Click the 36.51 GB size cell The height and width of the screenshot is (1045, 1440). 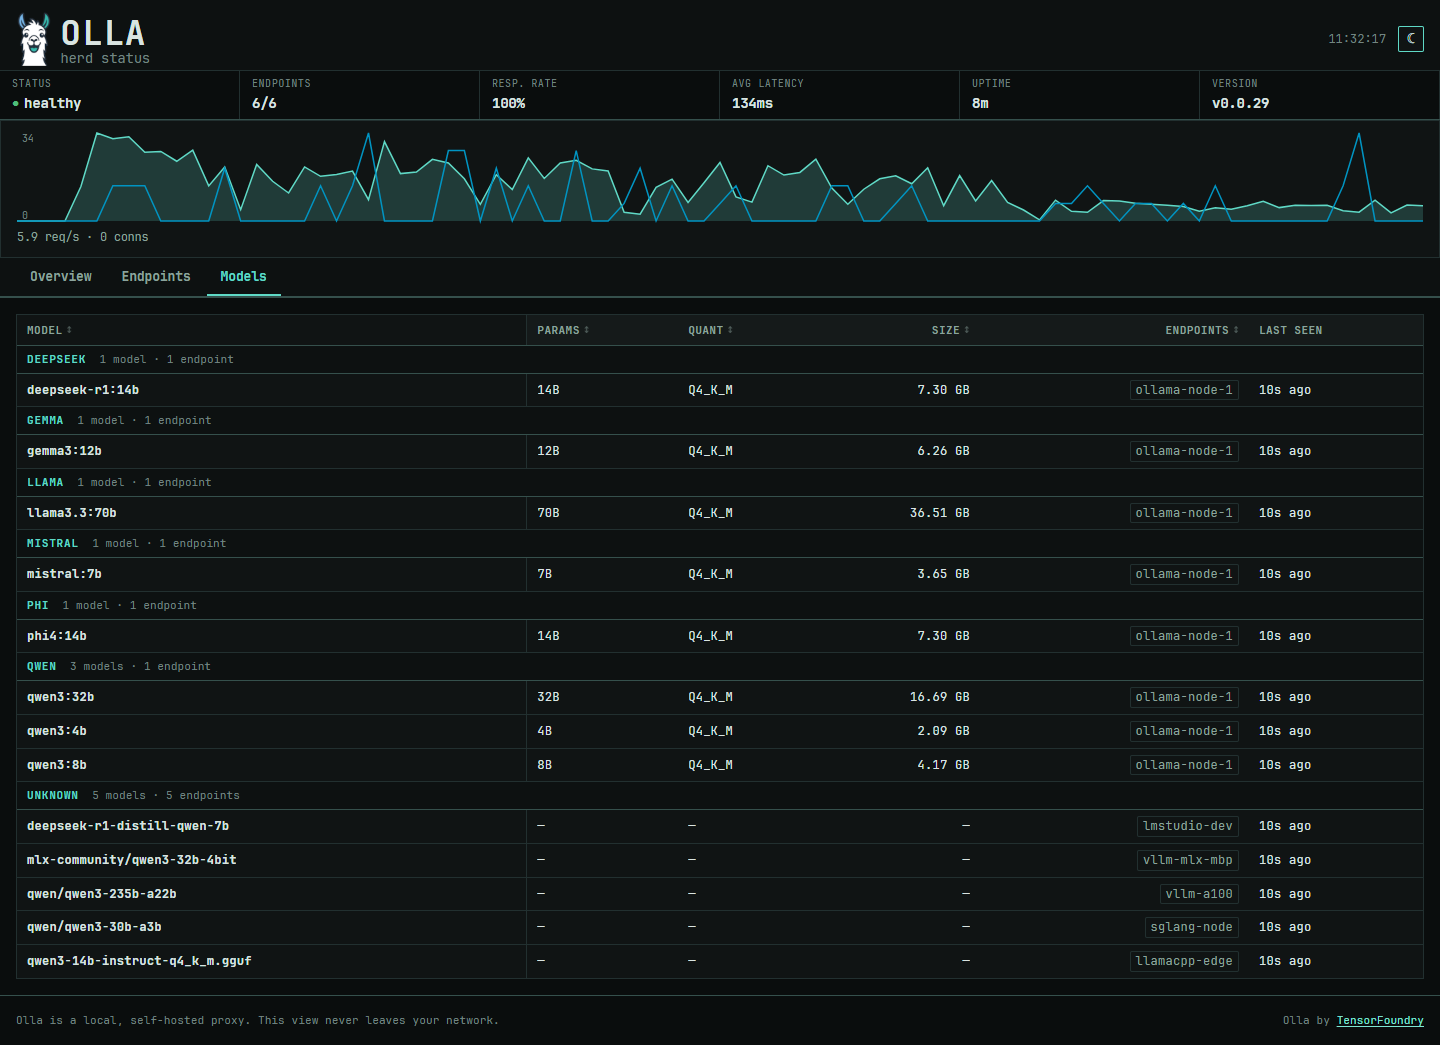click(x=940, y=513)
